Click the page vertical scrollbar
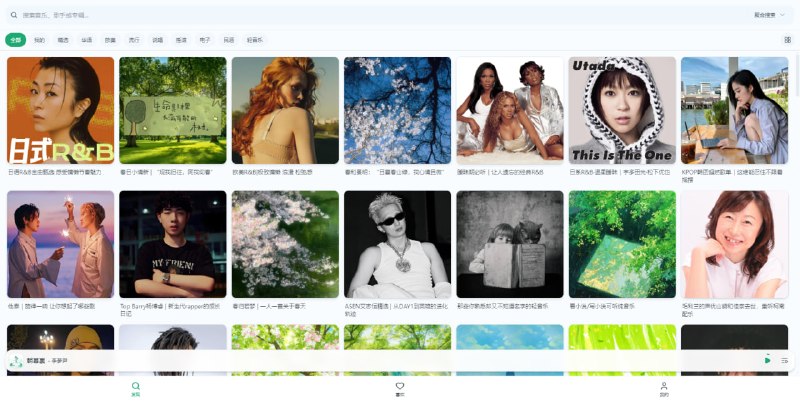800x403 pixels. [x=797, y=74]
